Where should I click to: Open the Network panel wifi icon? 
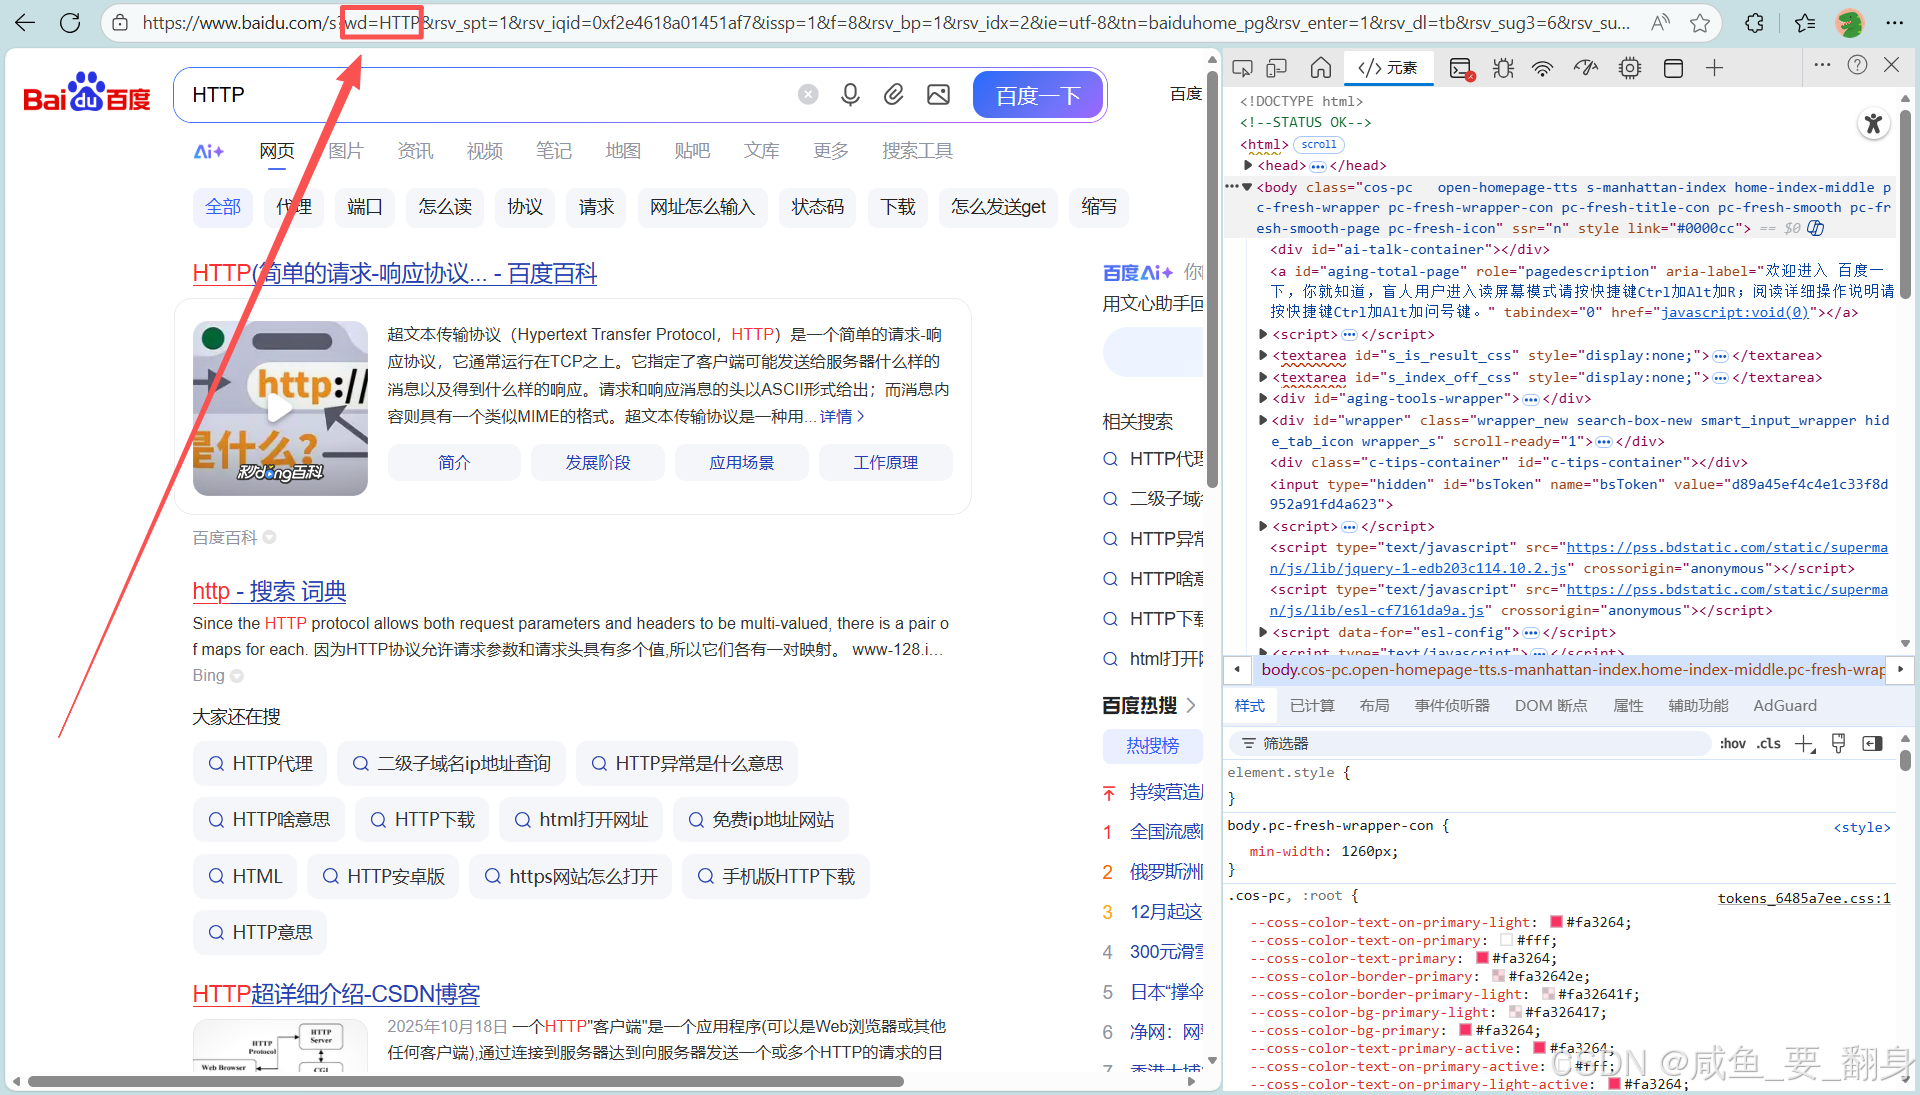(1543, 68)
